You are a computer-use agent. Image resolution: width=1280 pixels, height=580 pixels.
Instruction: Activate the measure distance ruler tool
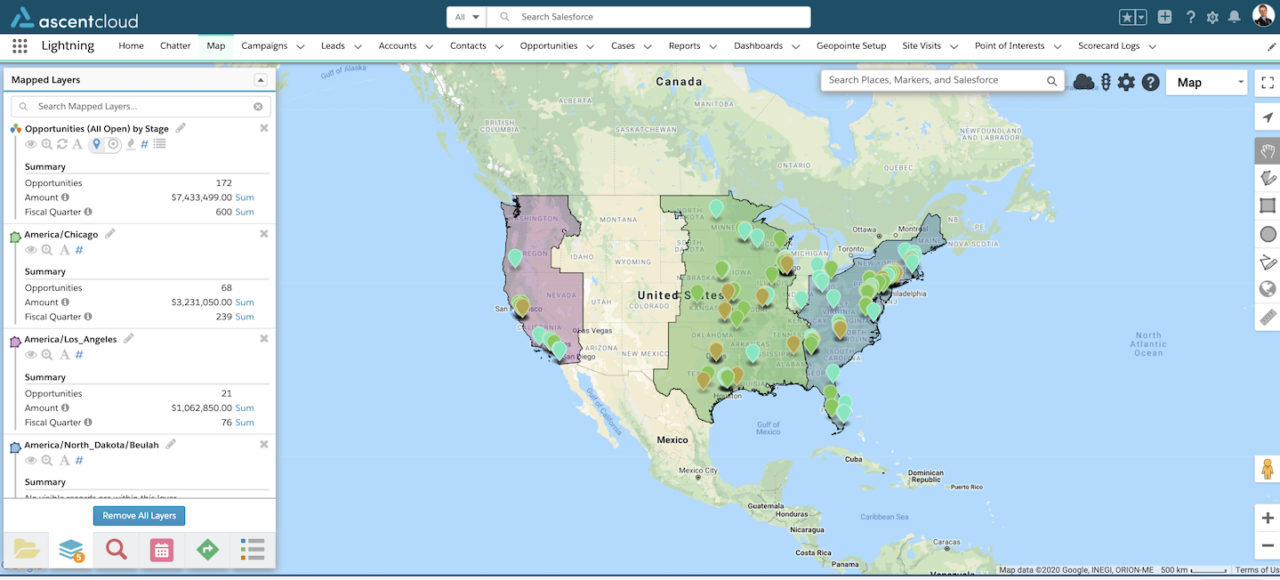[x=1267, y=318]
